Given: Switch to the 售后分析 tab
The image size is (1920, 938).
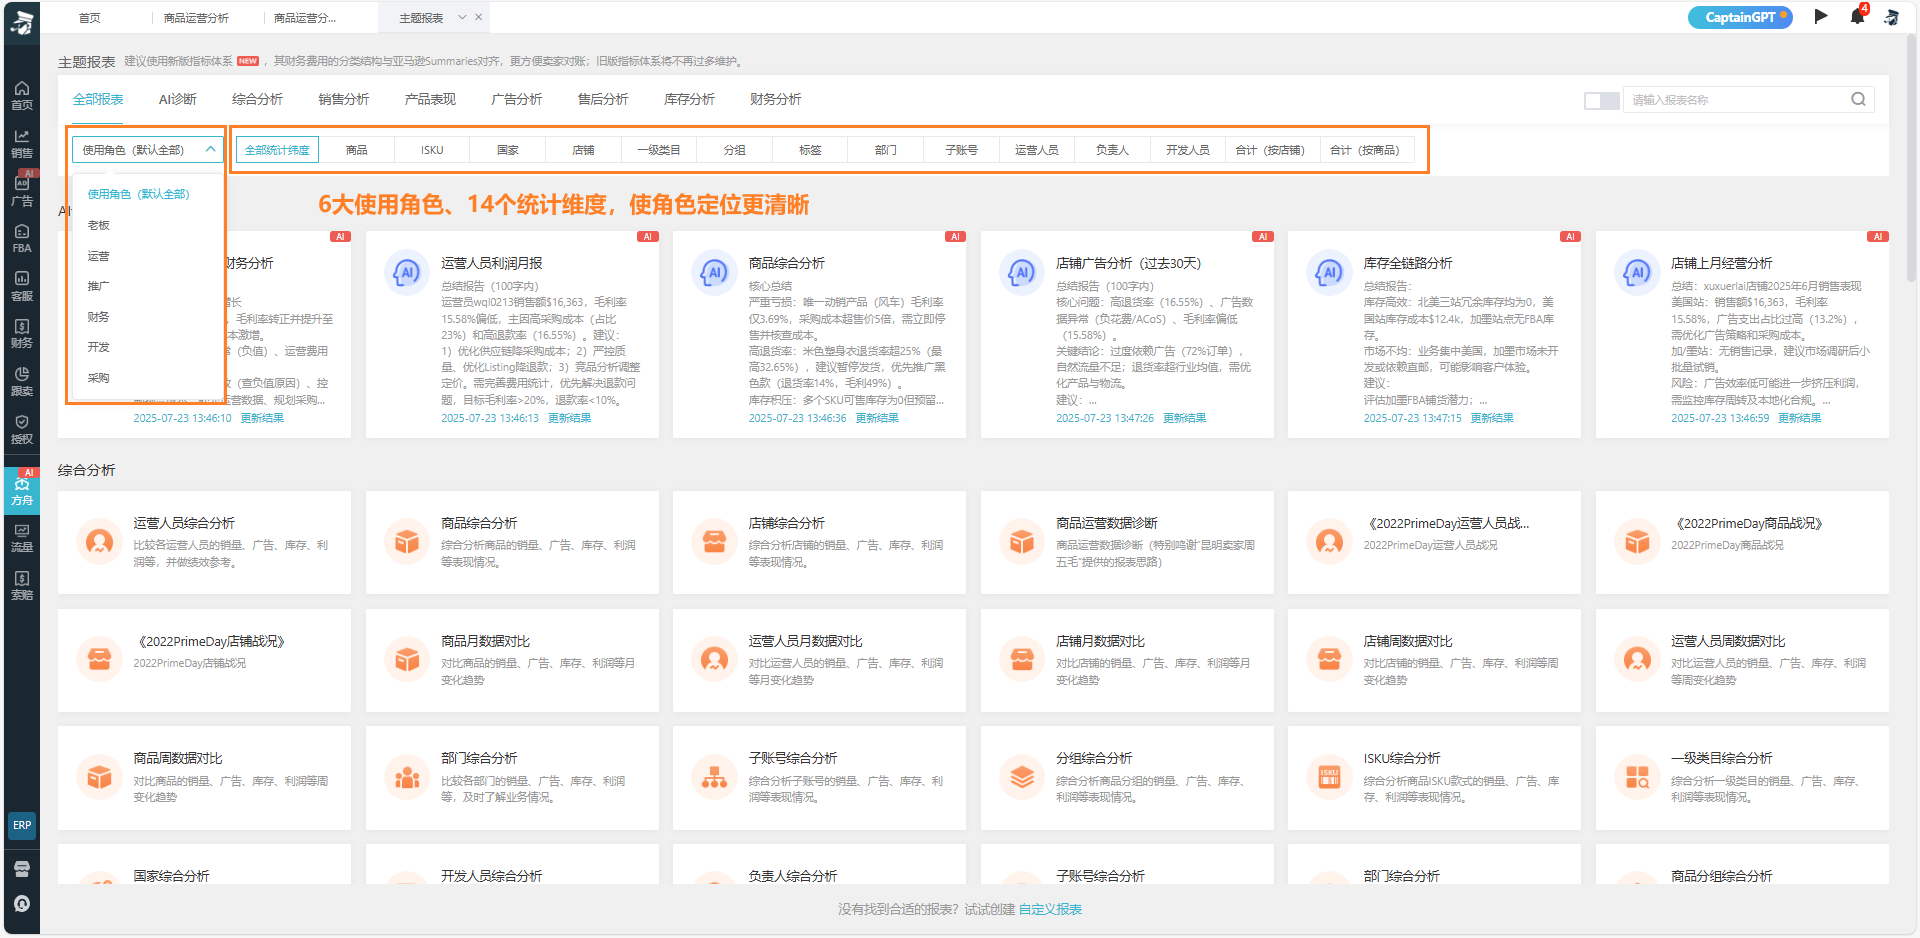Looking at the screenshot, I should pyautogui.click(x=603, y=99).
